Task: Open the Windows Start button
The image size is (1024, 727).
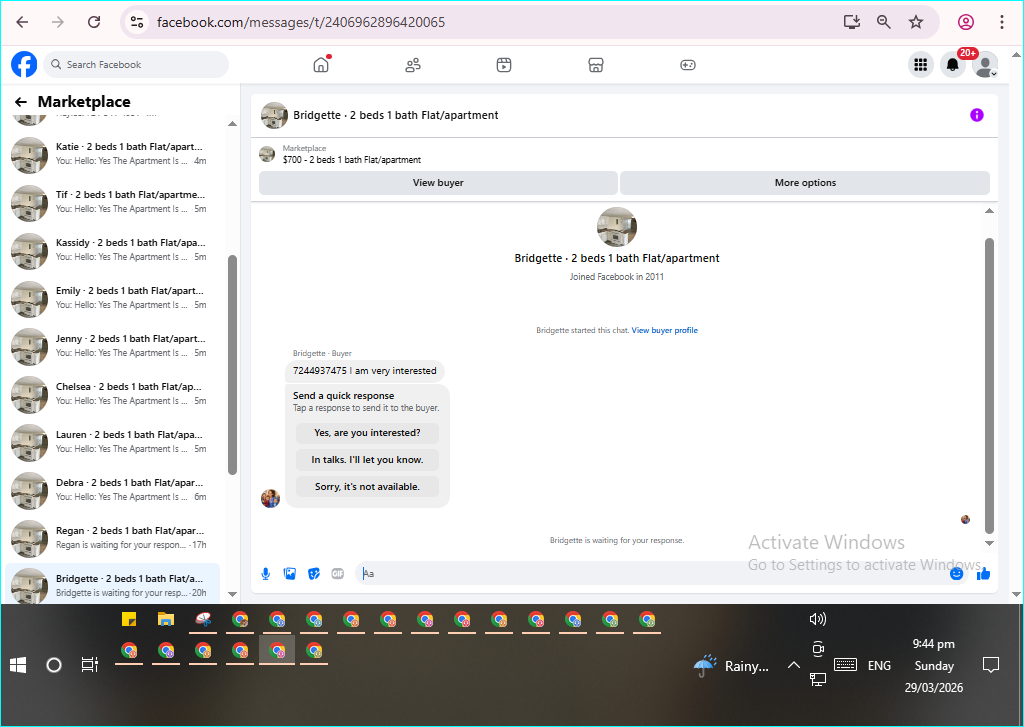Action: 18,666
